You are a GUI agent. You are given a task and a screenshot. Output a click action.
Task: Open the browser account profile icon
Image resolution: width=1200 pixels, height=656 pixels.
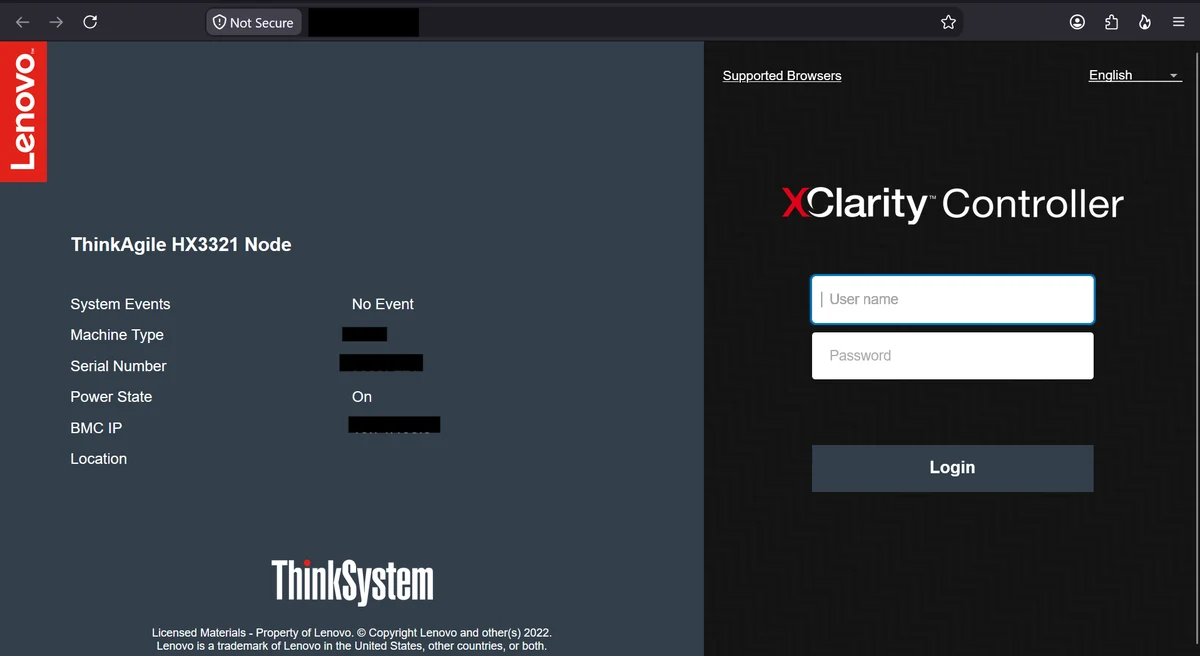(1077, 22)
